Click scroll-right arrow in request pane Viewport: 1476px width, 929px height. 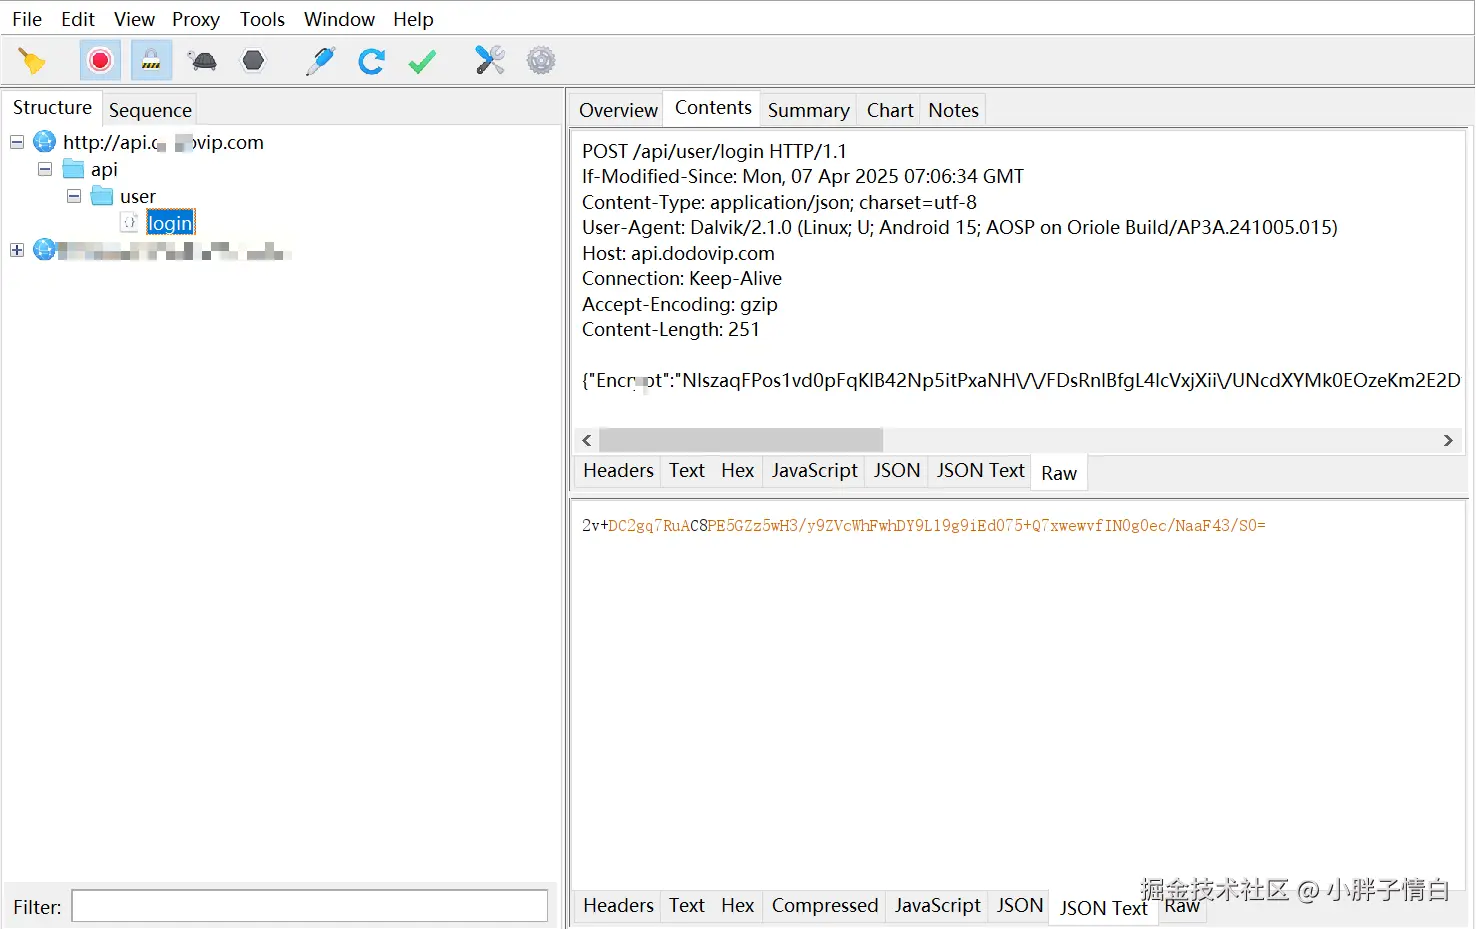pyautogui.click(x=1448, y=440)
